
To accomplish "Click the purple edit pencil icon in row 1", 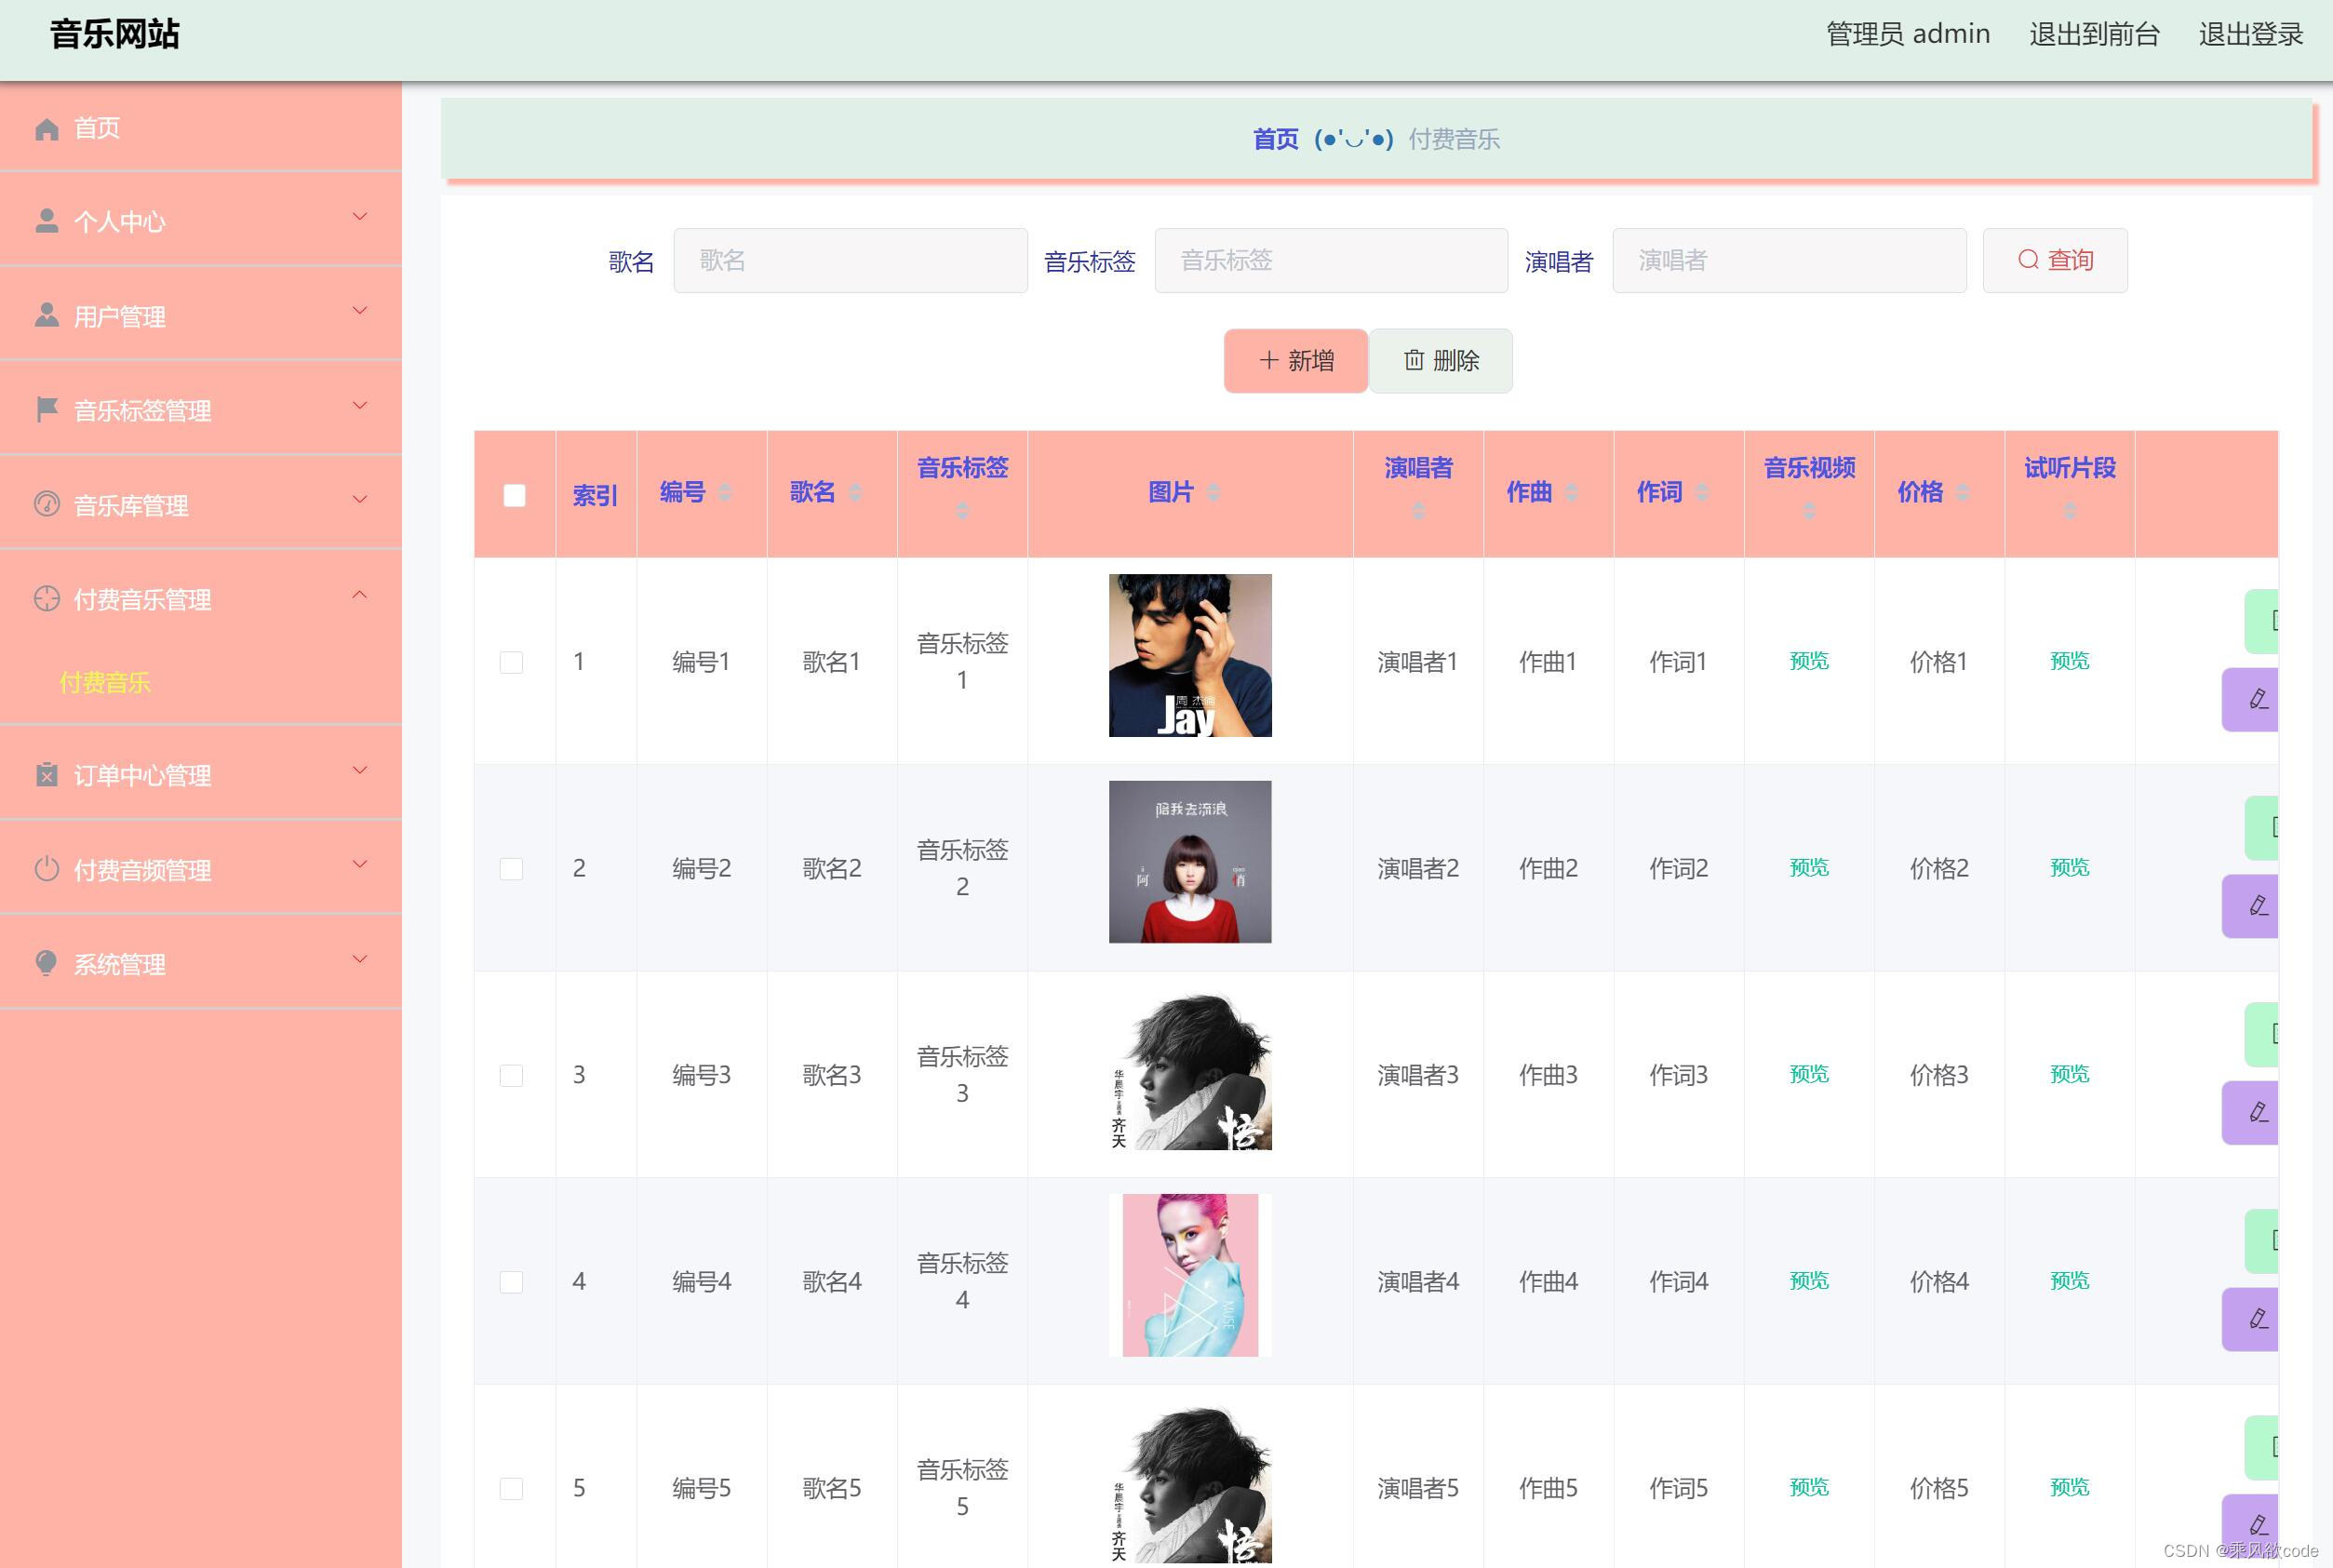I will [2257, 699].
